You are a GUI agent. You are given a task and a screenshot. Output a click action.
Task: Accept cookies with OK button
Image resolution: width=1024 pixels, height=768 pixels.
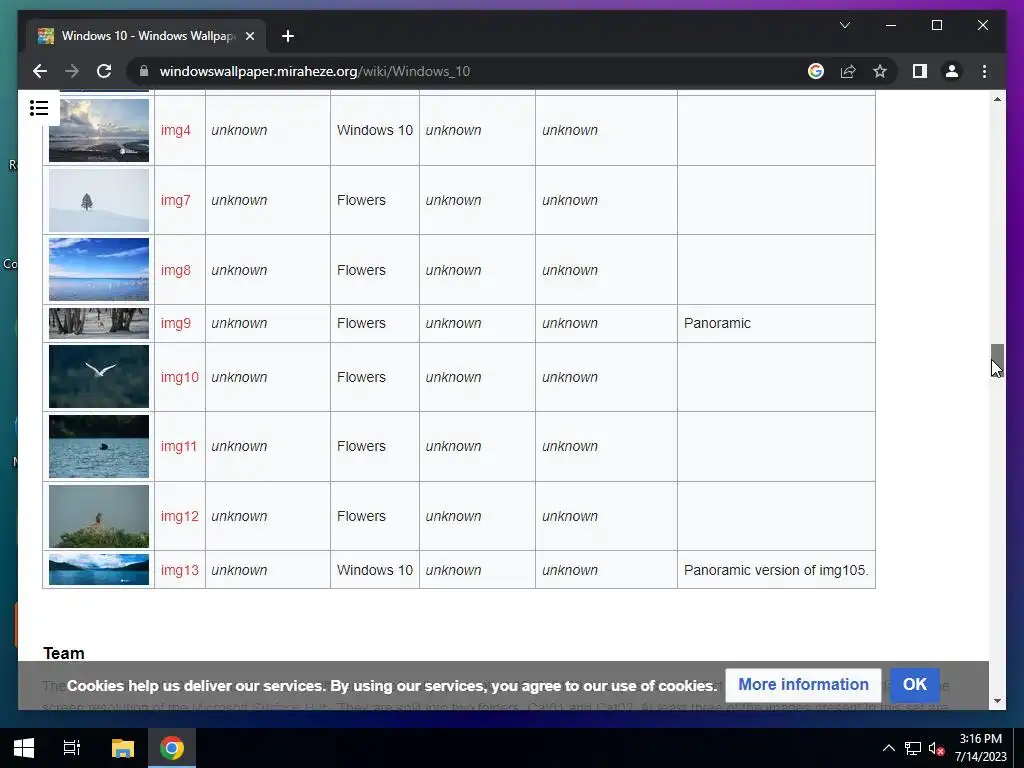(x=914, y=684)
